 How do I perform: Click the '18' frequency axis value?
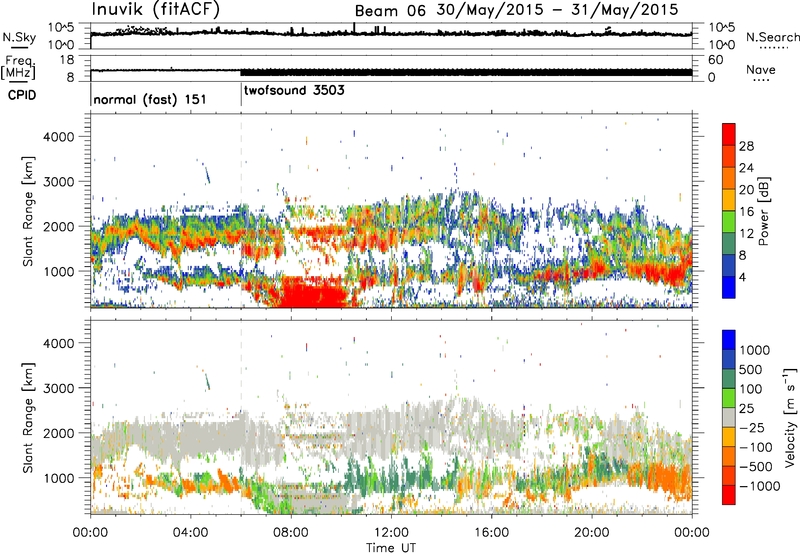coord(67,60)
